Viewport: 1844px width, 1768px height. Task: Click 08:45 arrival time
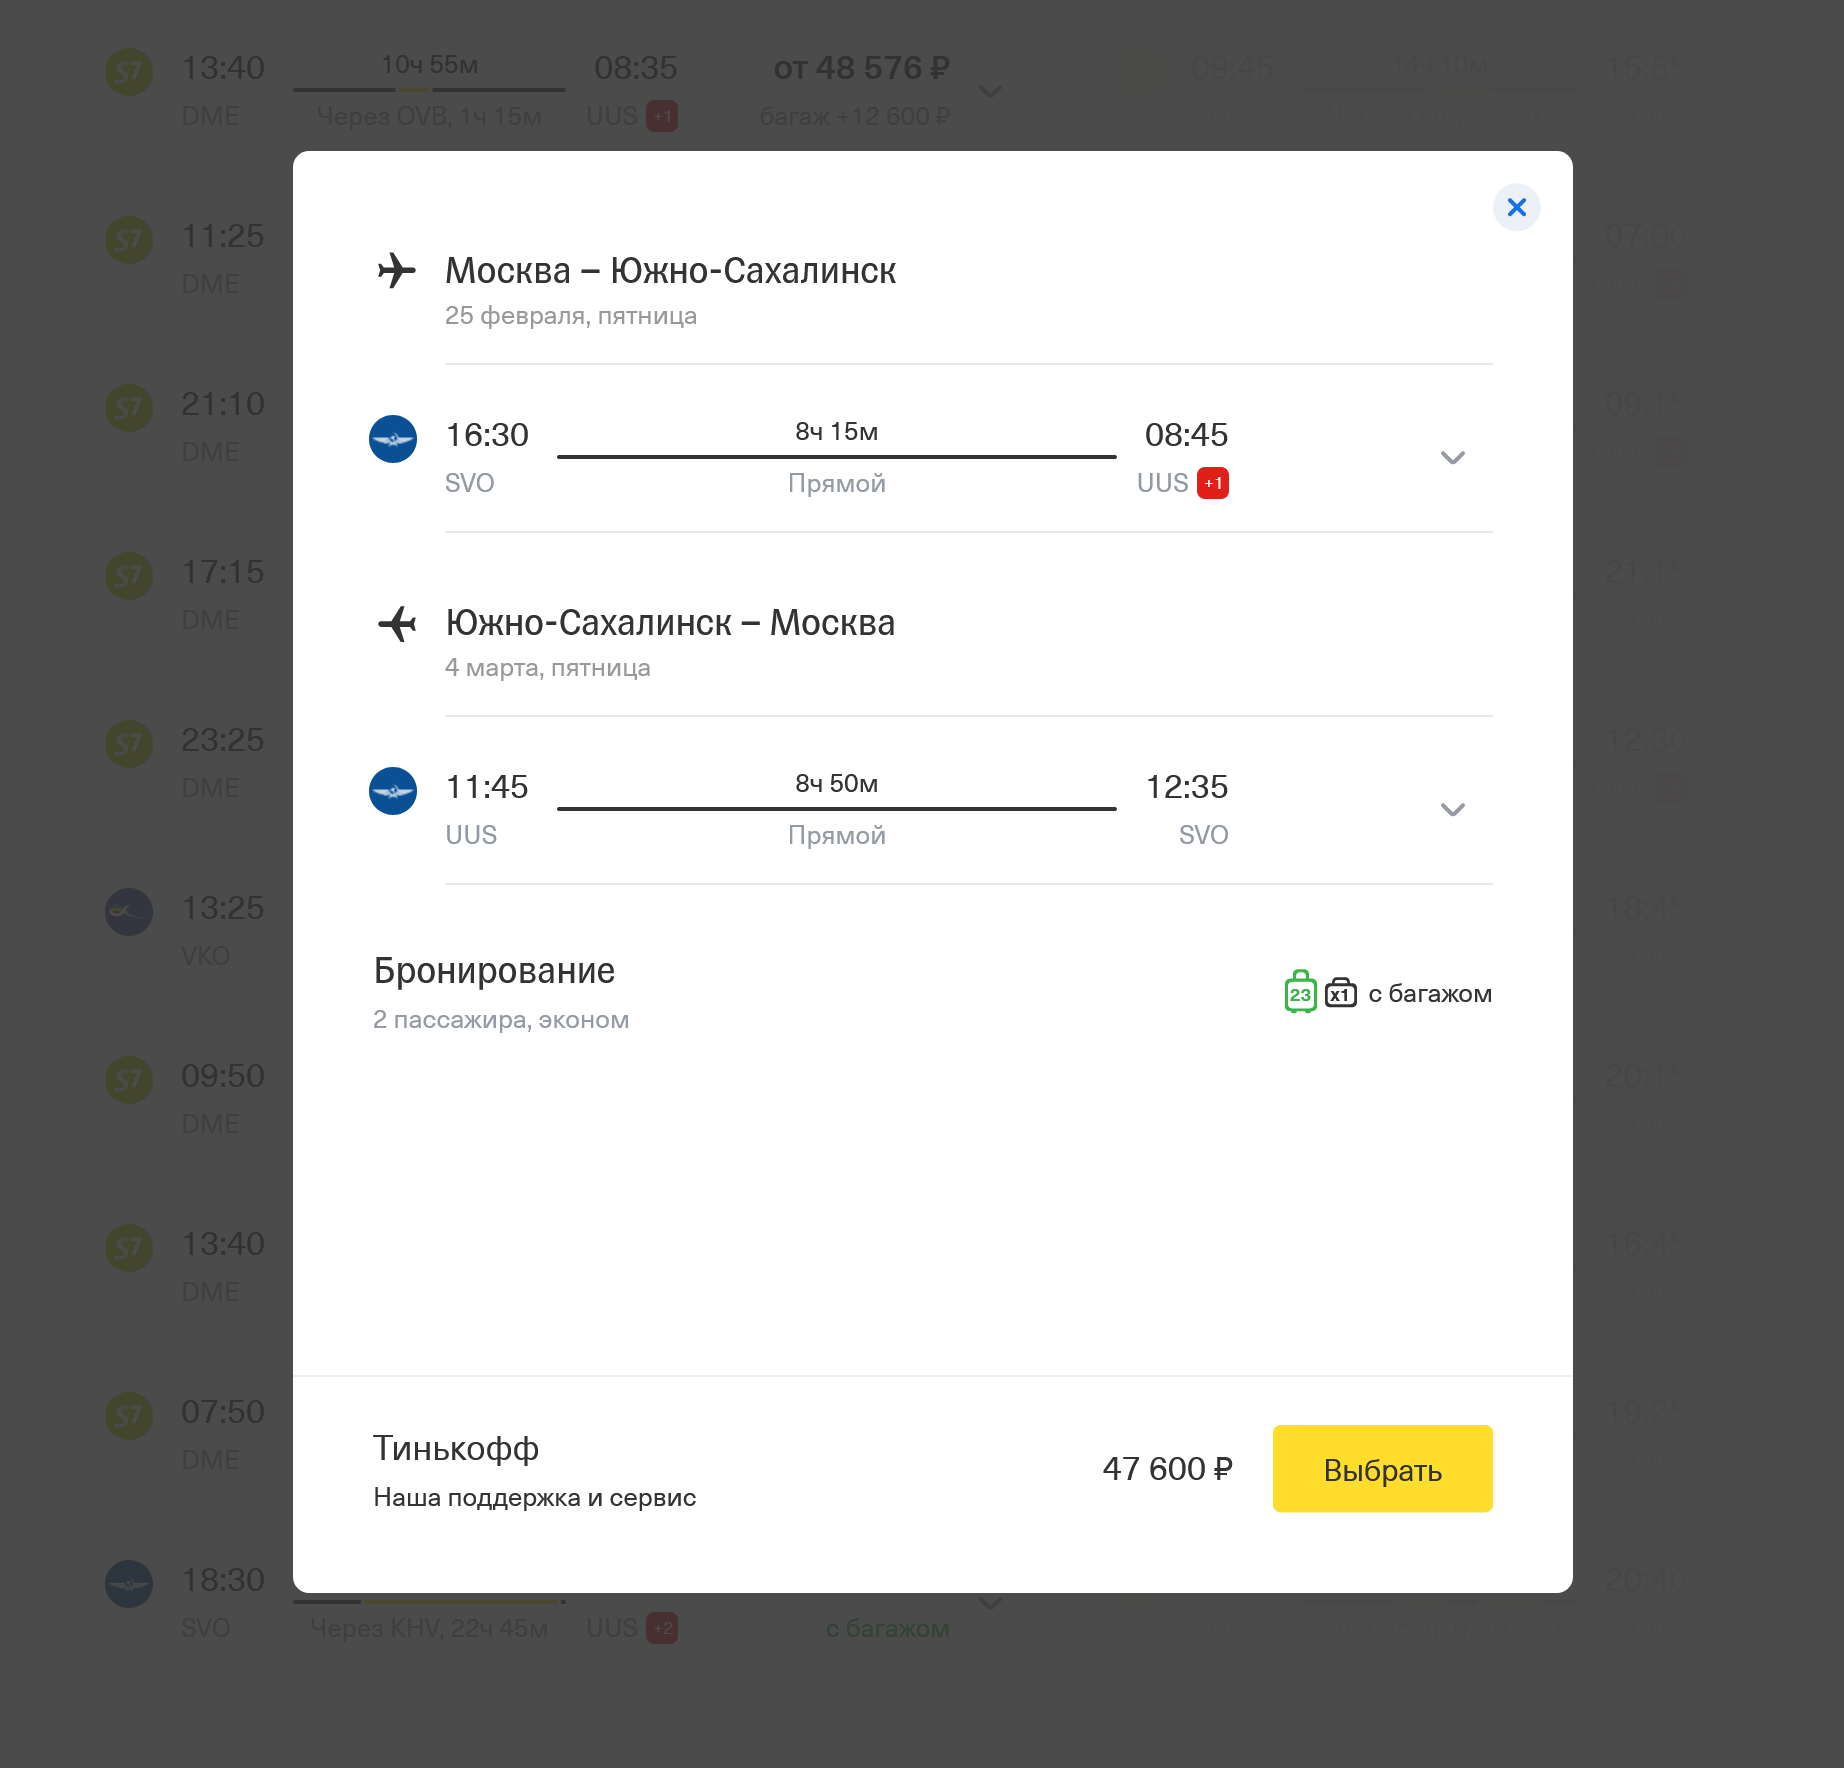pos(1186,435)
